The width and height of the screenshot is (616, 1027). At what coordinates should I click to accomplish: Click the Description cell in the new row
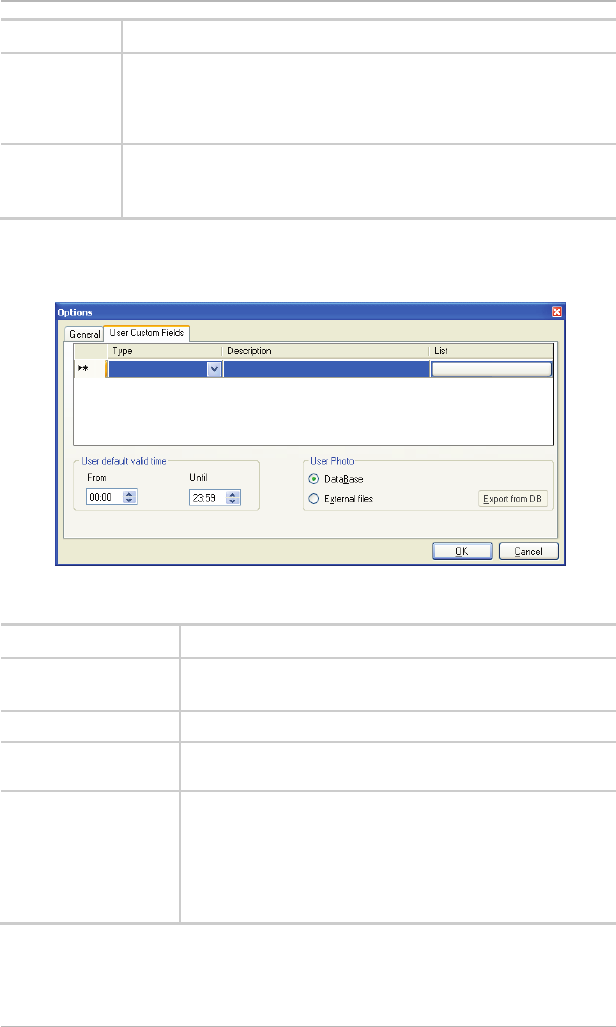[x=326, y=369]
